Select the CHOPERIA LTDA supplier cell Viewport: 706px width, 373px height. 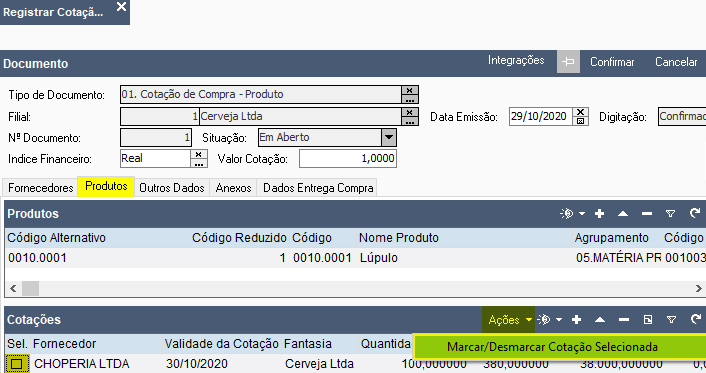(96, 364)
